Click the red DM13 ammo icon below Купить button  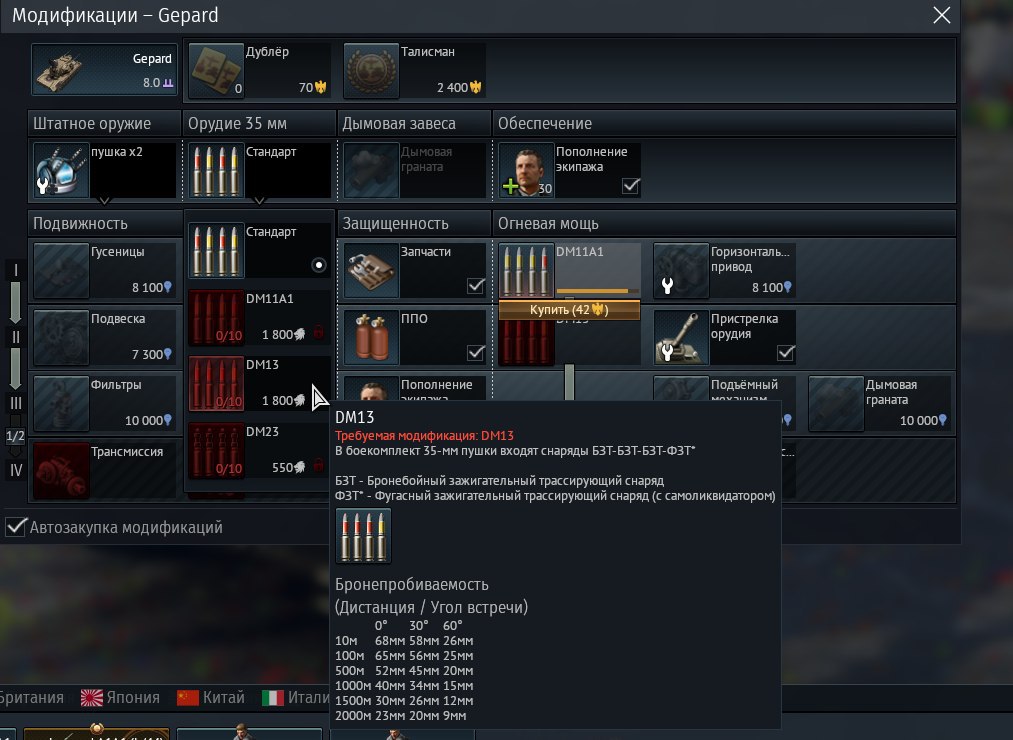point(526,343)
